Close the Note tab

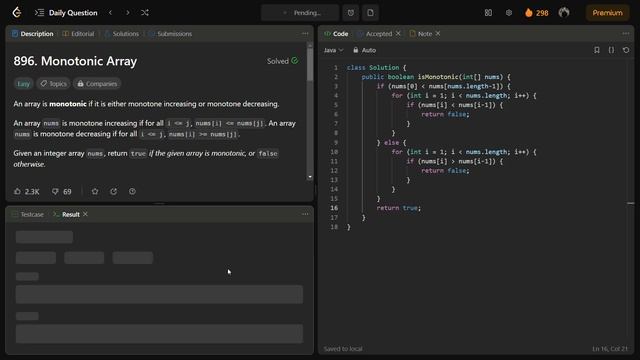438,33
